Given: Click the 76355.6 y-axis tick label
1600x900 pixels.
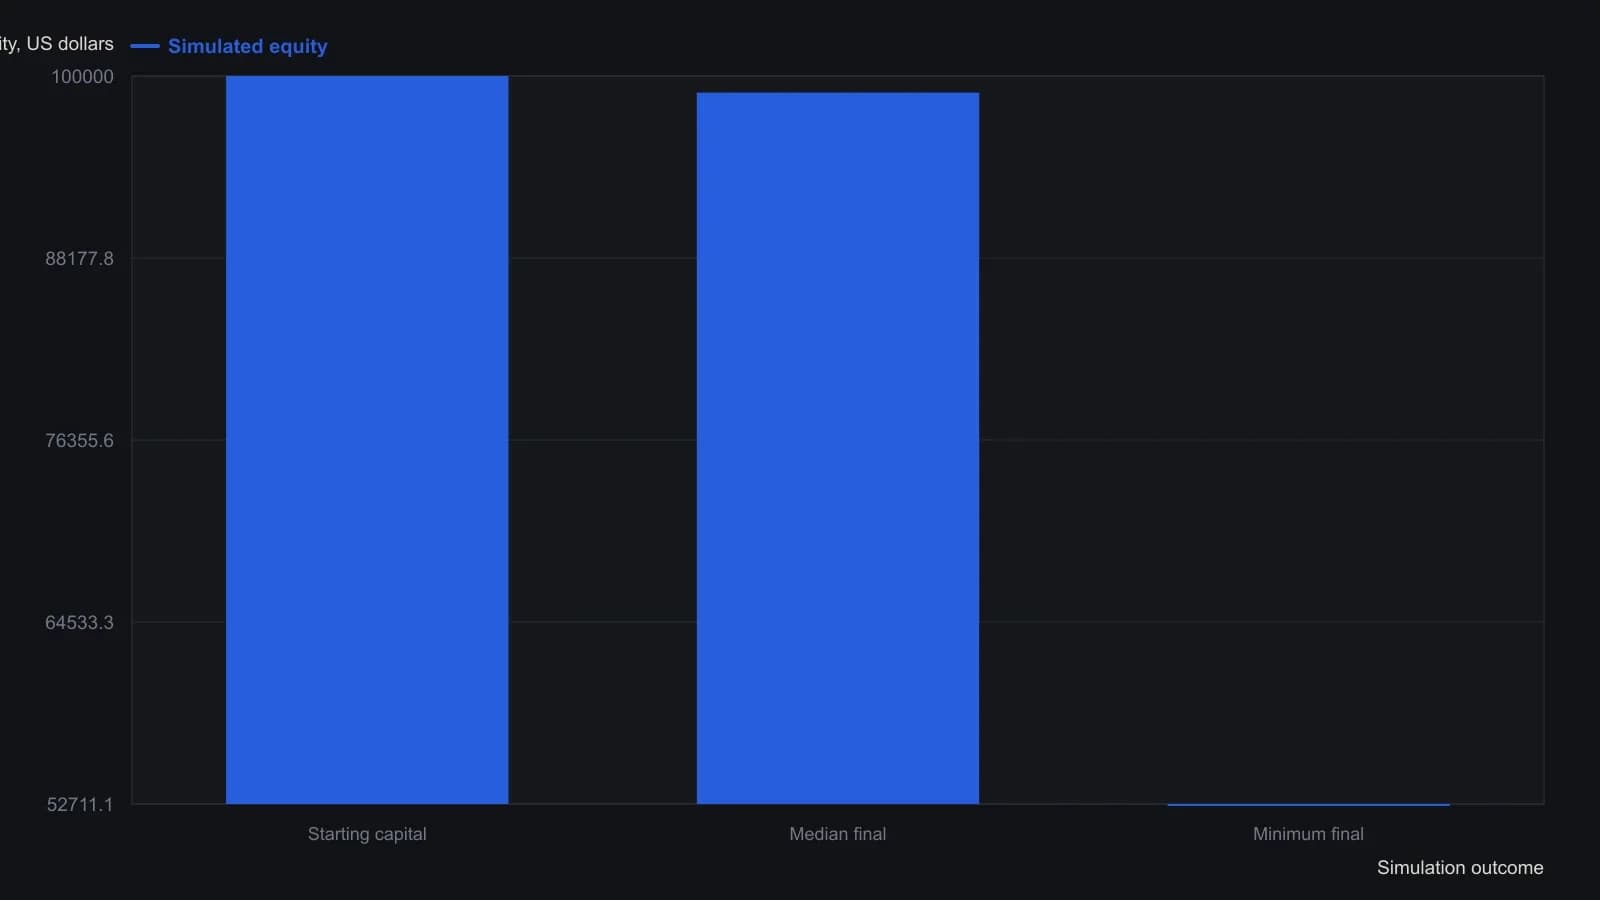Looking at the screenshot, I should click(79, 441).
